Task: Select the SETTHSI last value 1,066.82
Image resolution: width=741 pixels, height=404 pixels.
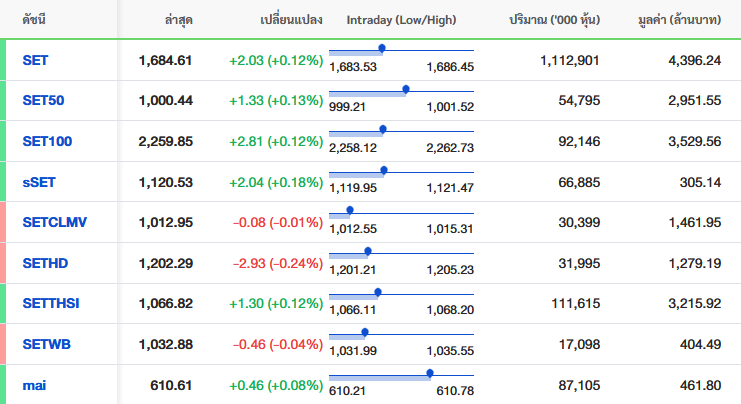Action: [x=165, y=303]
